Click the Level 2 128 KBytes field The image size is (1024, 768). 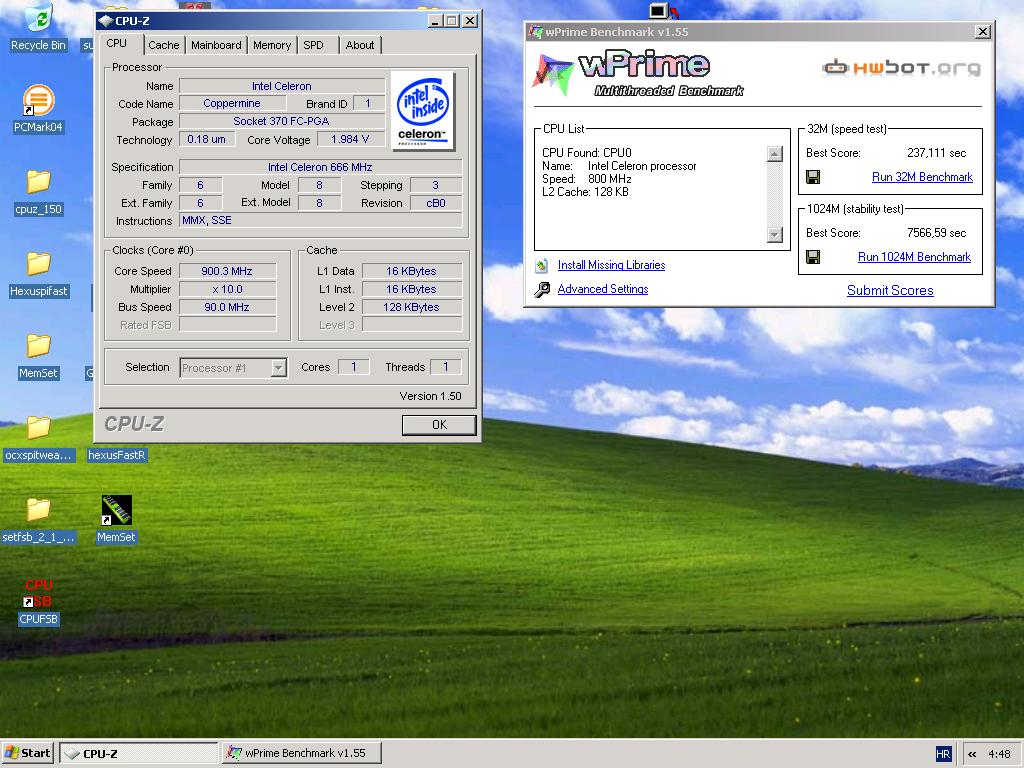[411, 307]
